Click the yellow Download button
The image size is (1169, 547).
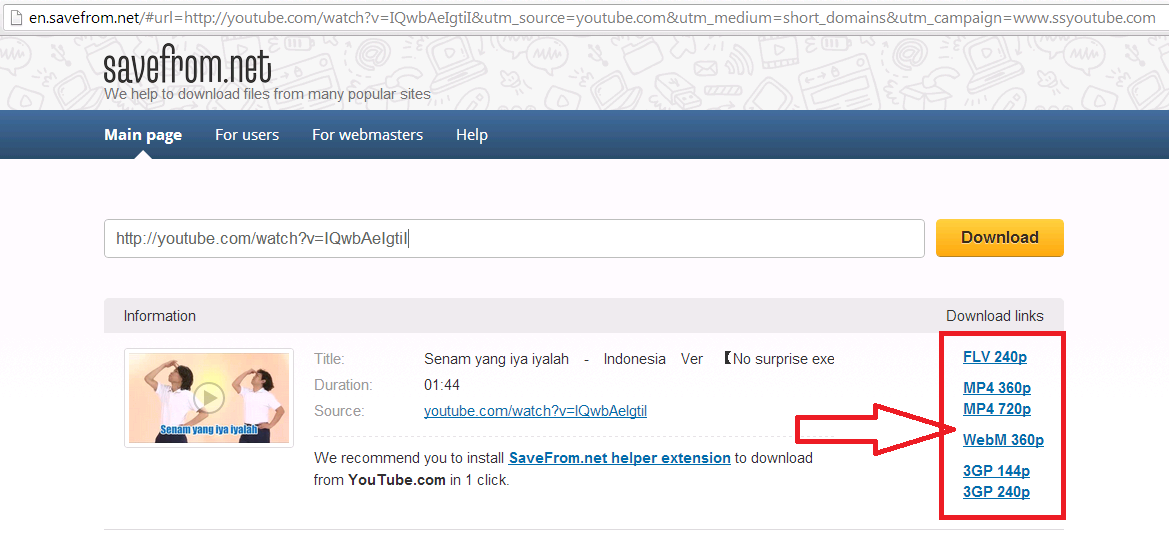coord(1000,238)
